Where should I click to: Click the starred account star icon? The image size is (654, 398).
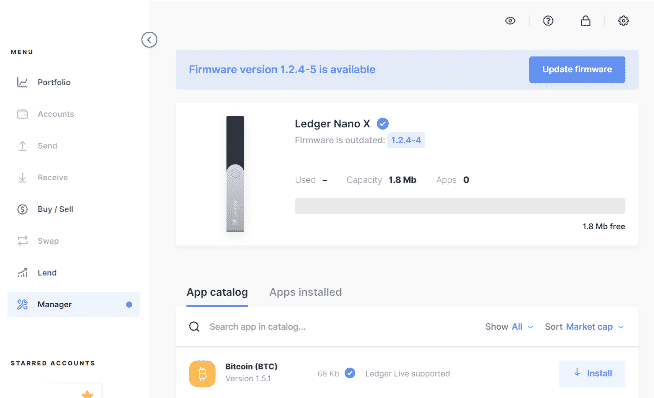point(87,393)
